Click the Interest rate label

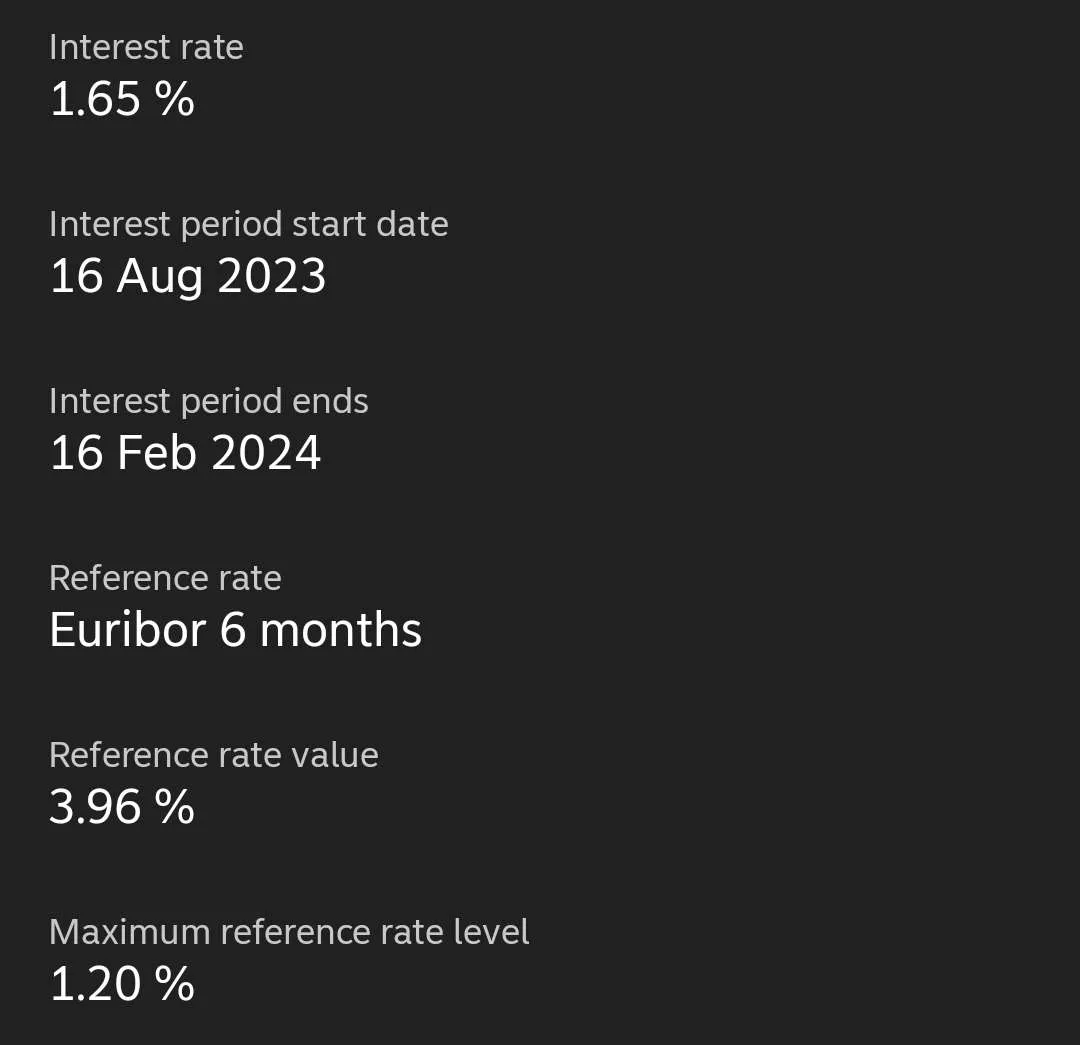click(146, 48)
